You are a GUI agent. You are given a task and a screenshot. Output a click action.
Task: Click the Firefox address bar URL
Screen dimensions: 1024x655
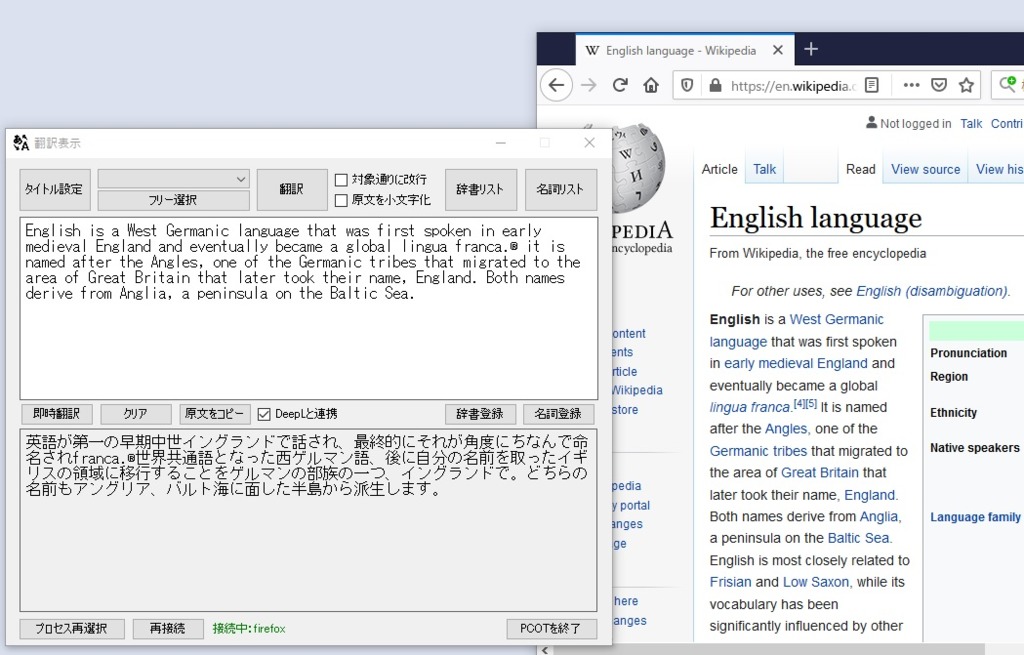[792, 86]
